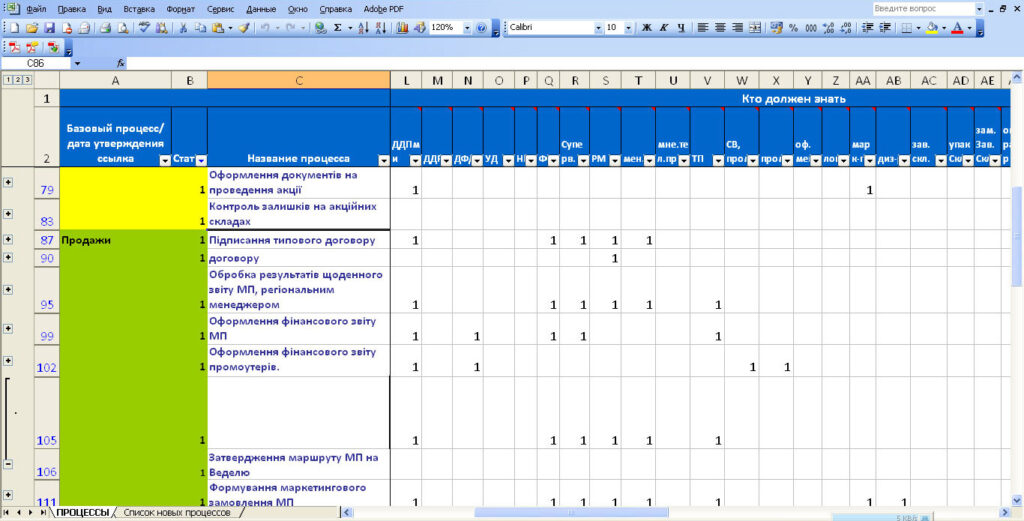Open the Adobe PDF menu

pyautogui.click(x=383, y=9)
